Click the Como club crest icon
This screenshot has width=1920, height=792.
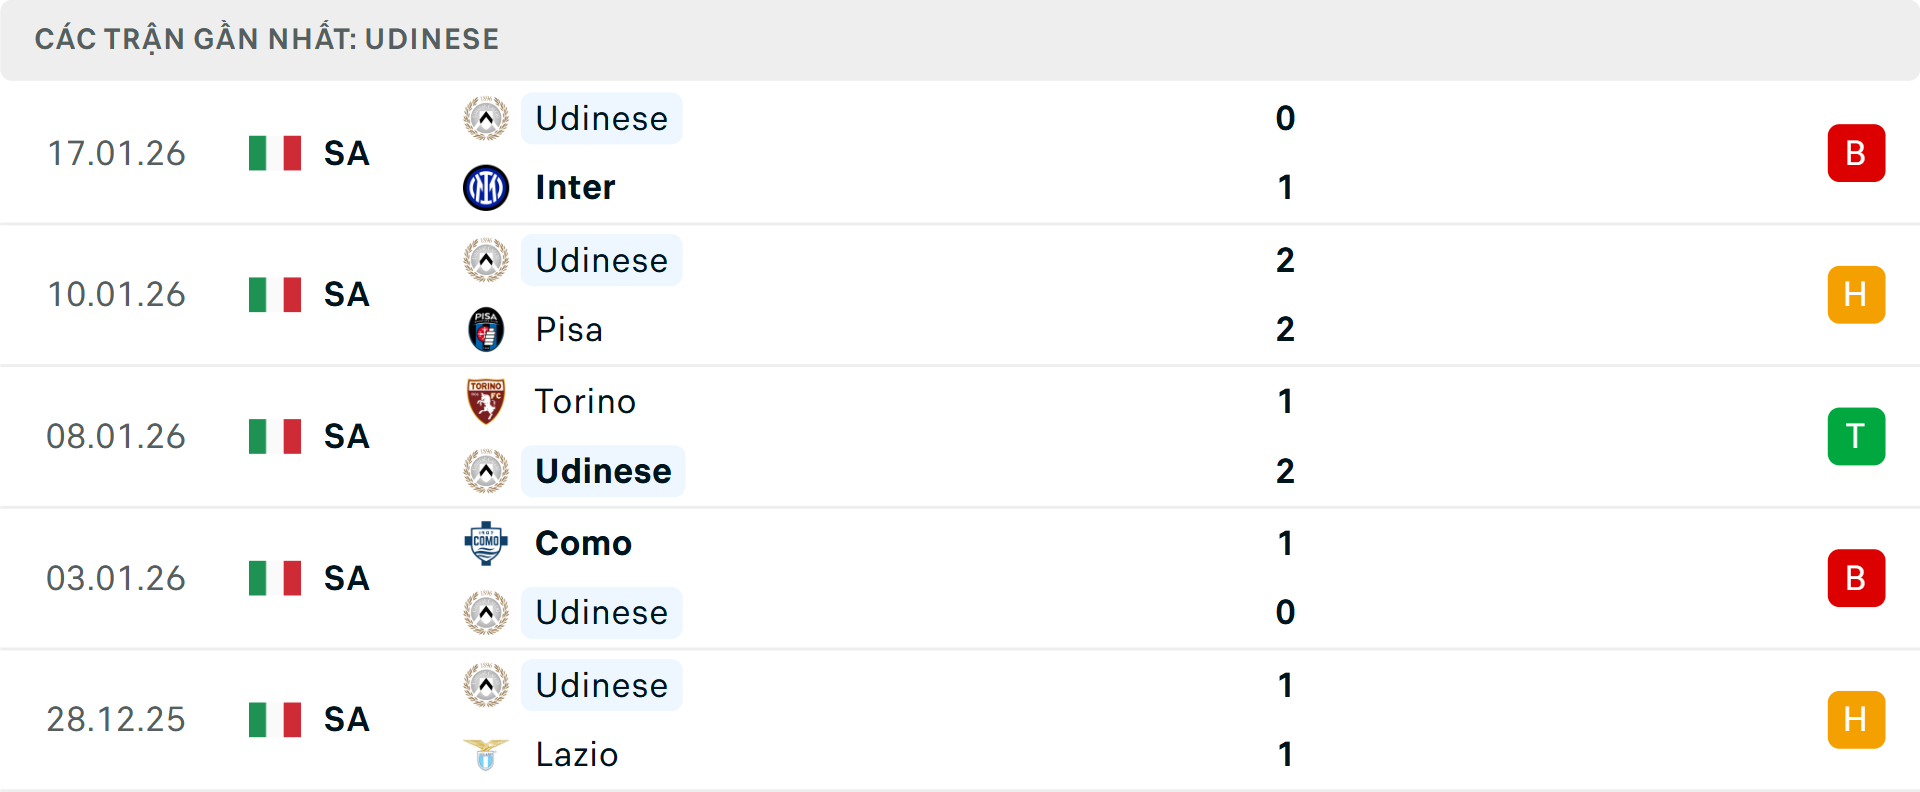click(x=486, y=543)
